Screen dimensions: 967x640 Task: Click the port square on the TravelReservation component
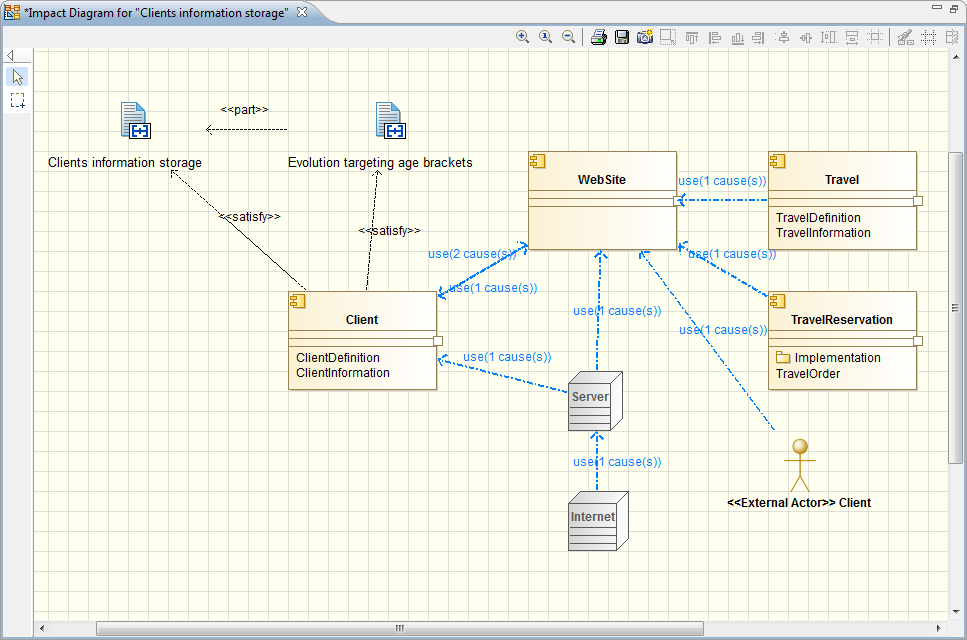pyautogui.click(x=918, y=341)
